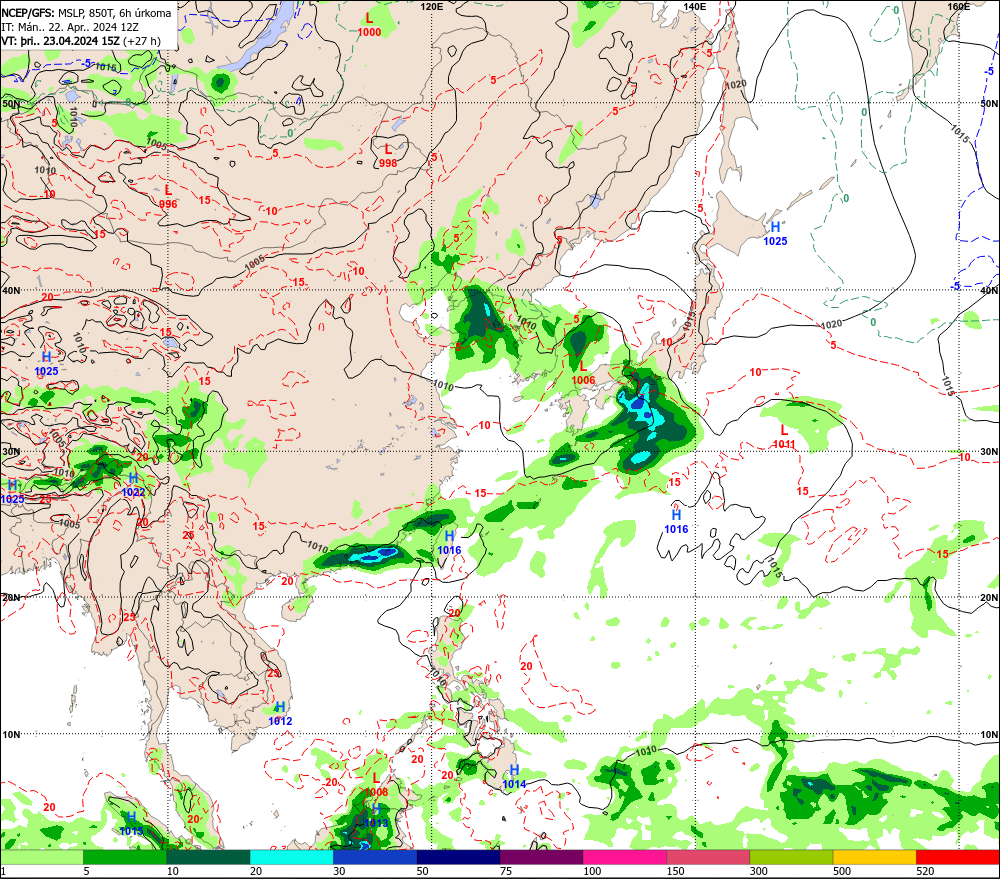
Task: Click the '160E' longitude label
Action: pos(959,6)
